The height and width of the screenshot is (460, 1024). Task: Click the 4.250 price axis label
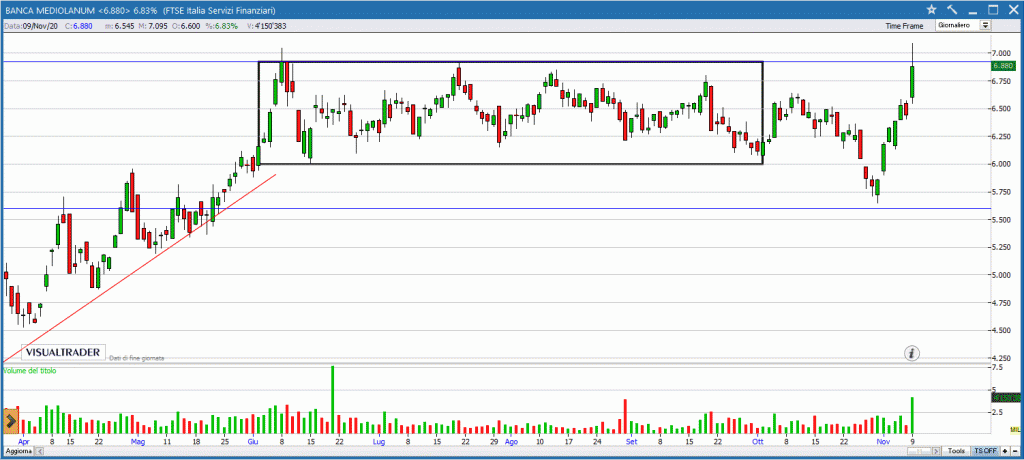[1002, 358]
